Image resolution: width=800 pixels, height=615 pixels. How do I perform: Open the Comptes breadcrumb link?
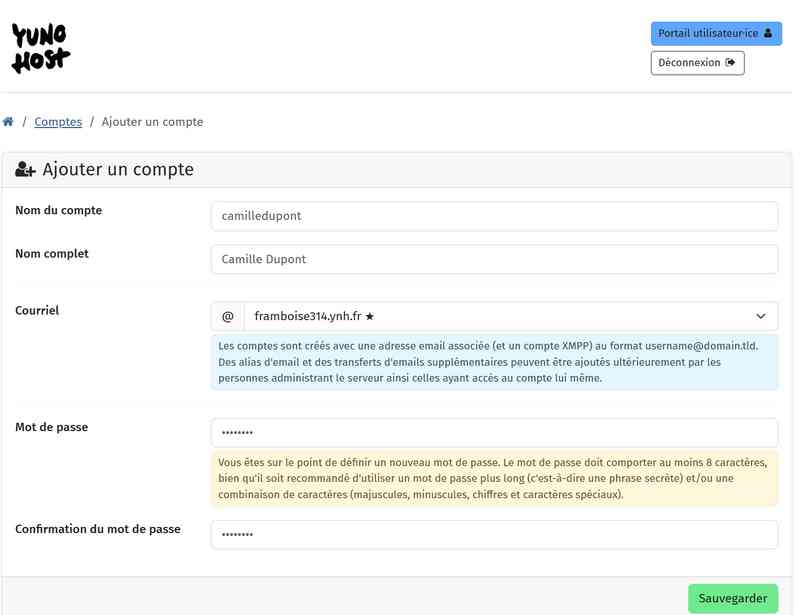tap(58, 122)
